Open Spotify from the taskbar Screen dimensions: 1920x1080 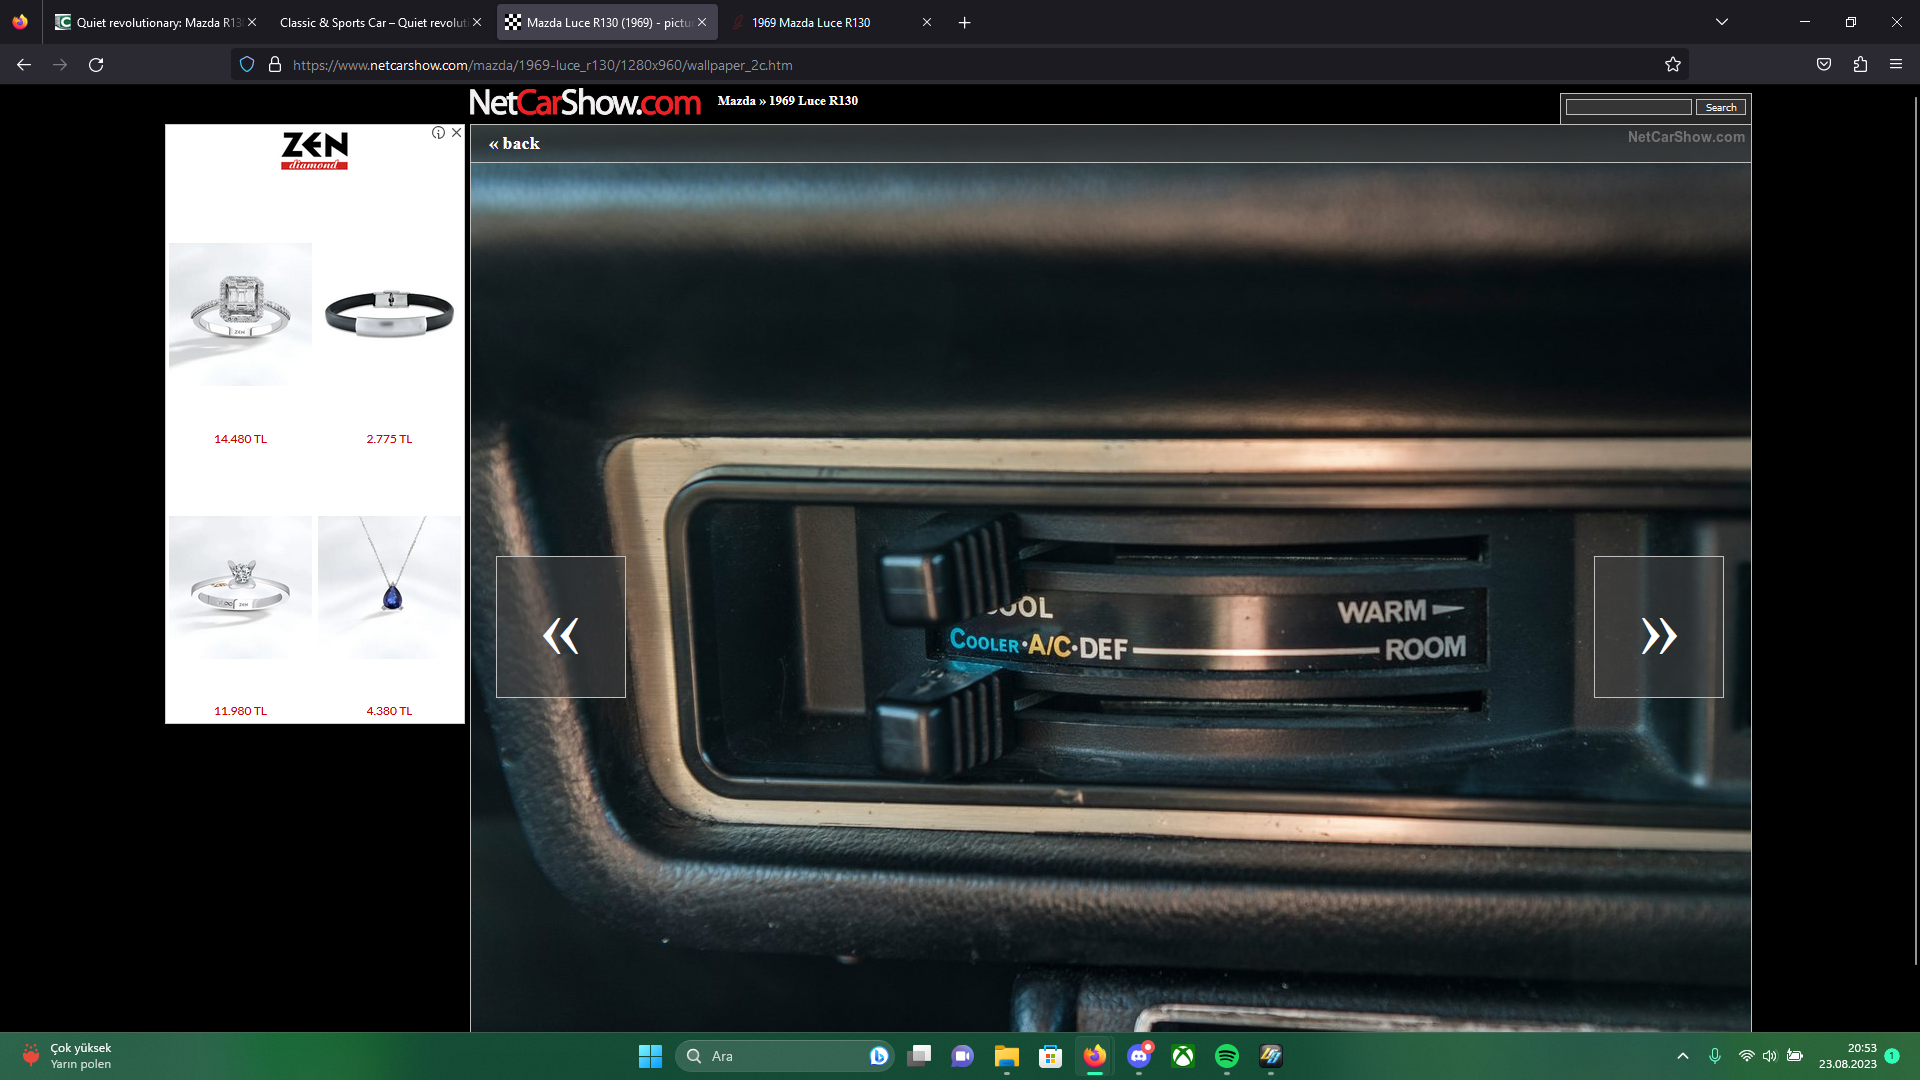coord(1227,1056)
